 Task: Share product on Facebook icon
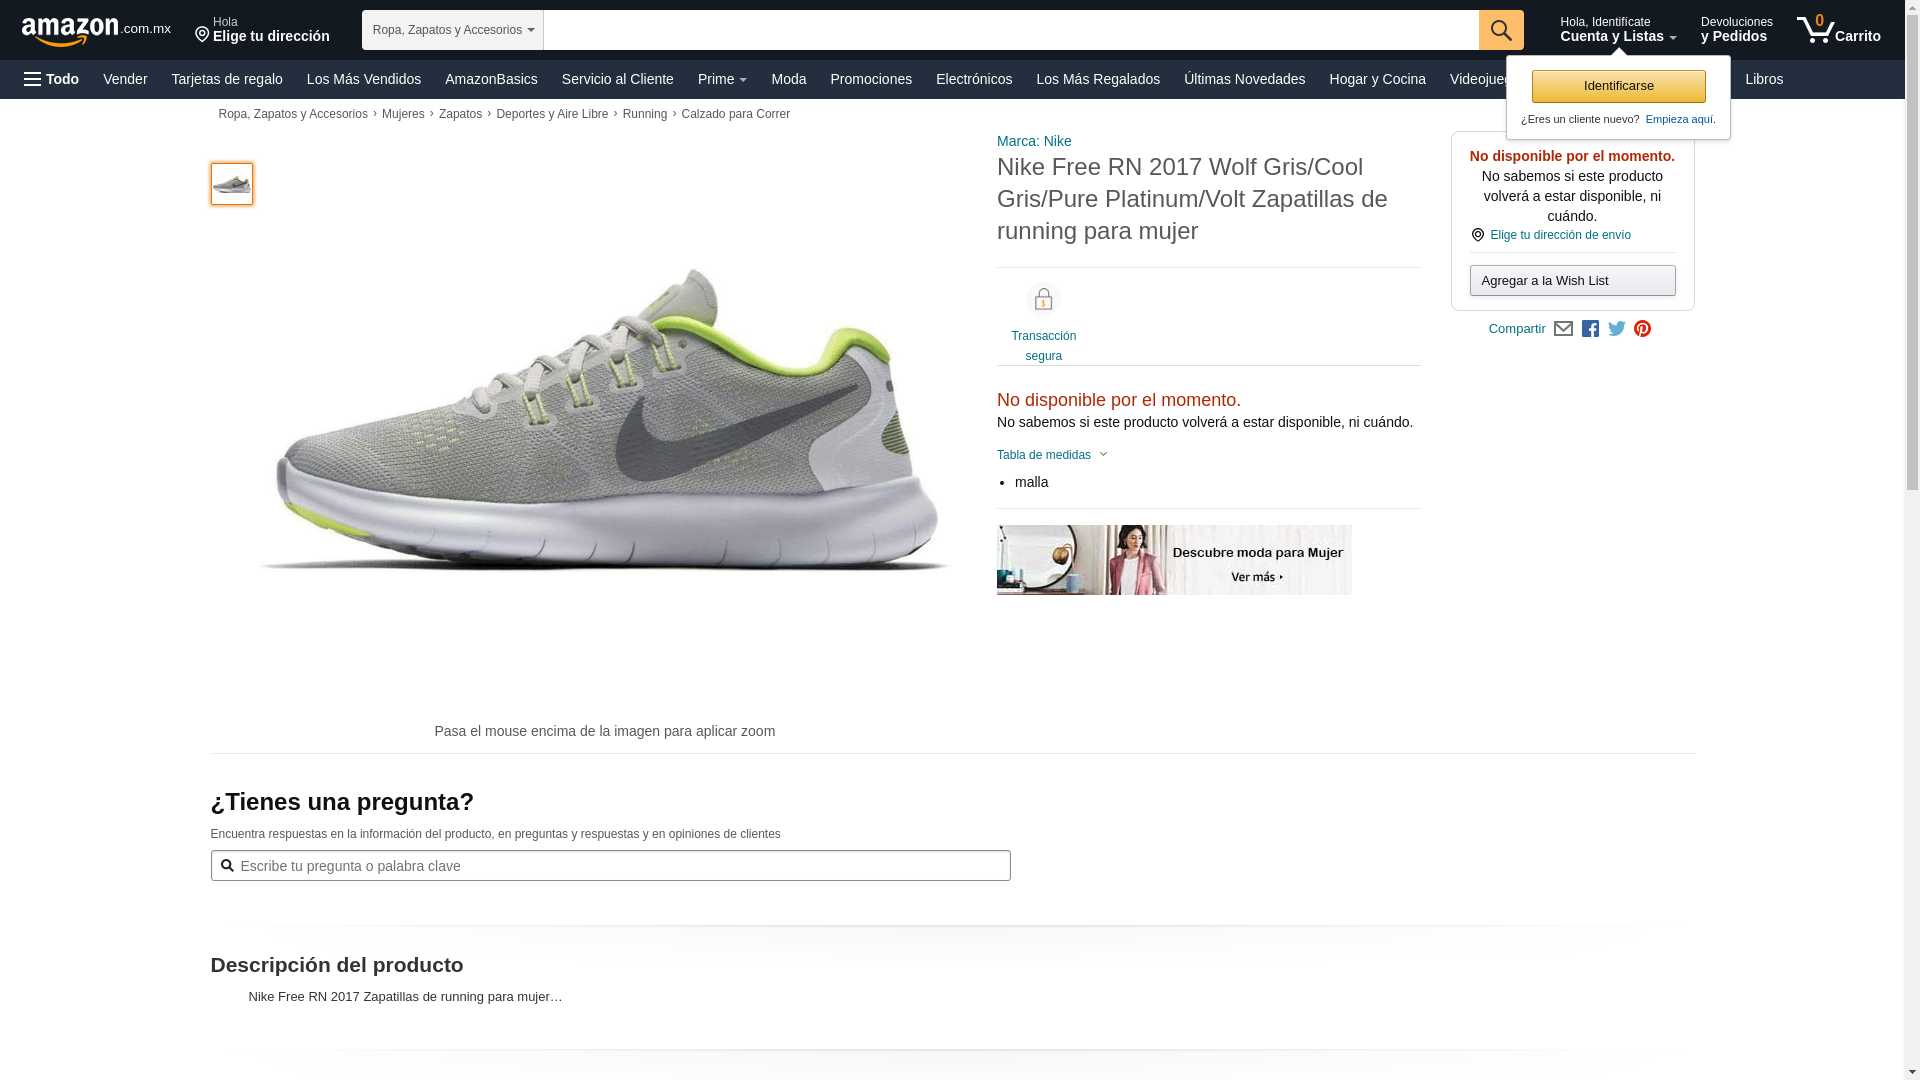pyautogui.click(x=1590, y=329)
